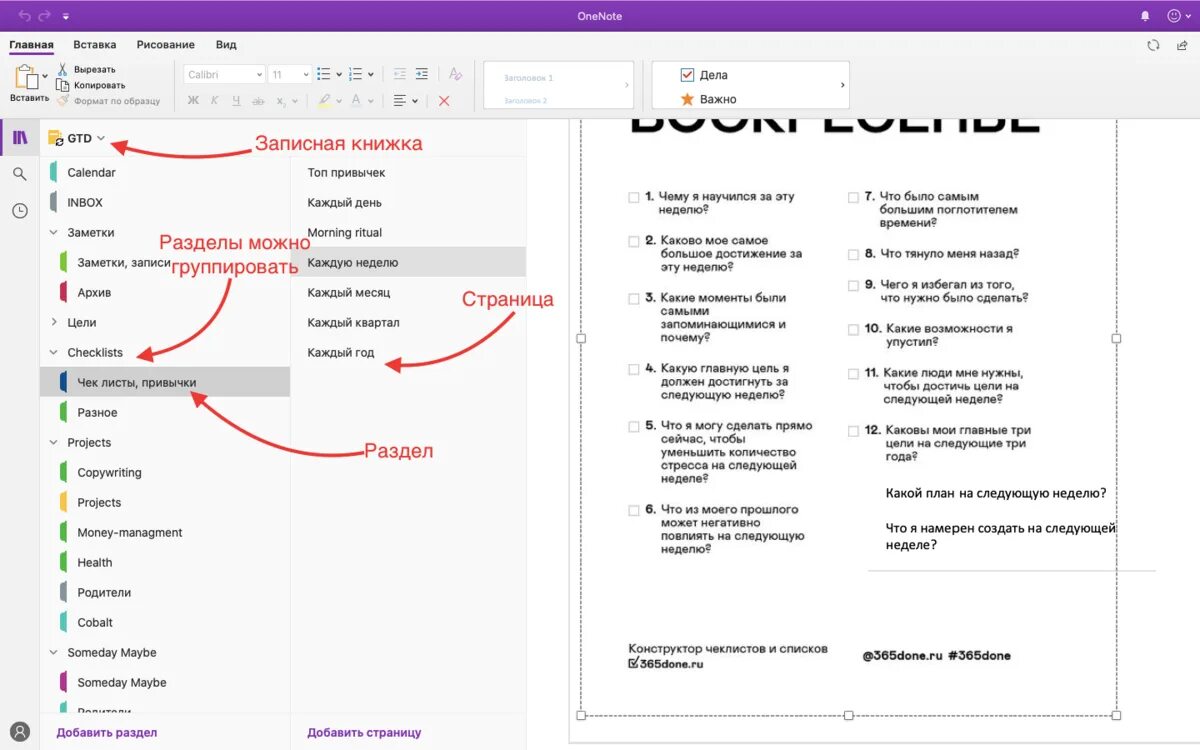Viewport: 1200px width, 750px height.
Task: Open the quick access toolbar customize arrow
Action: [65, 16]
